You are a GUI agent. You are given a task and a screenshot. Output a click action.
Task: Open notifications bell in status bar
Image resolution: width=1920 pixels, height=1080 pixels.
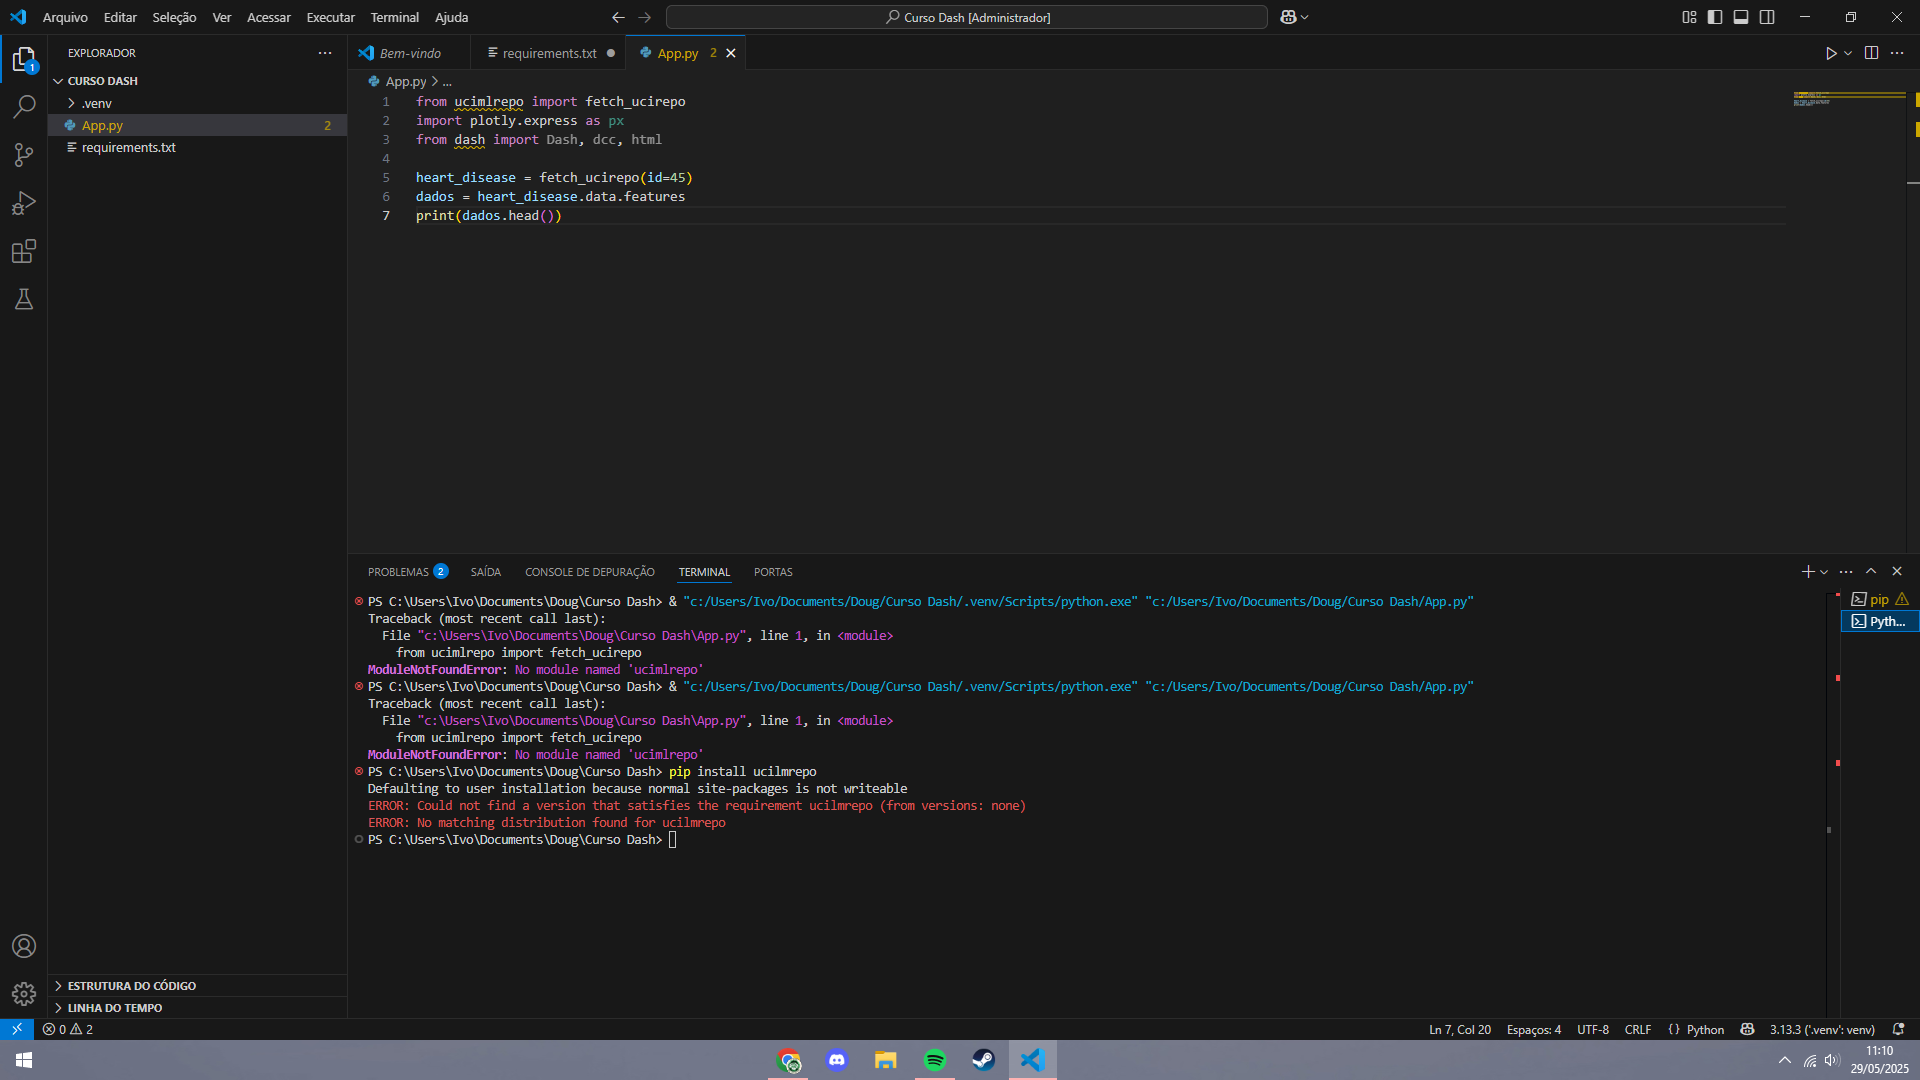(1898, 1029)
